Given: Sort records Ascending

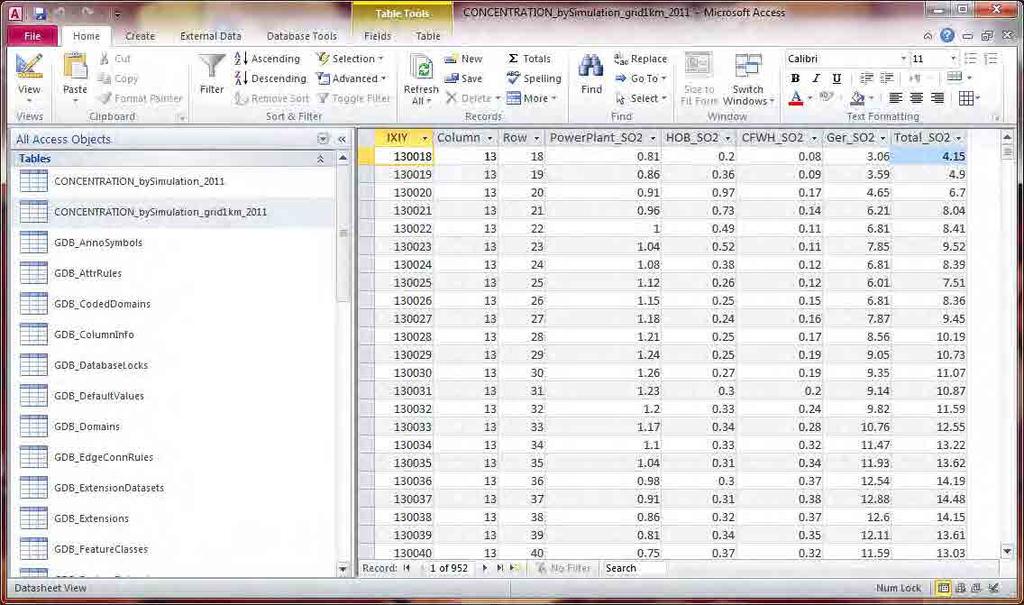Looking at the screenshot, I should pyautogui.click(x=268, y=59).
